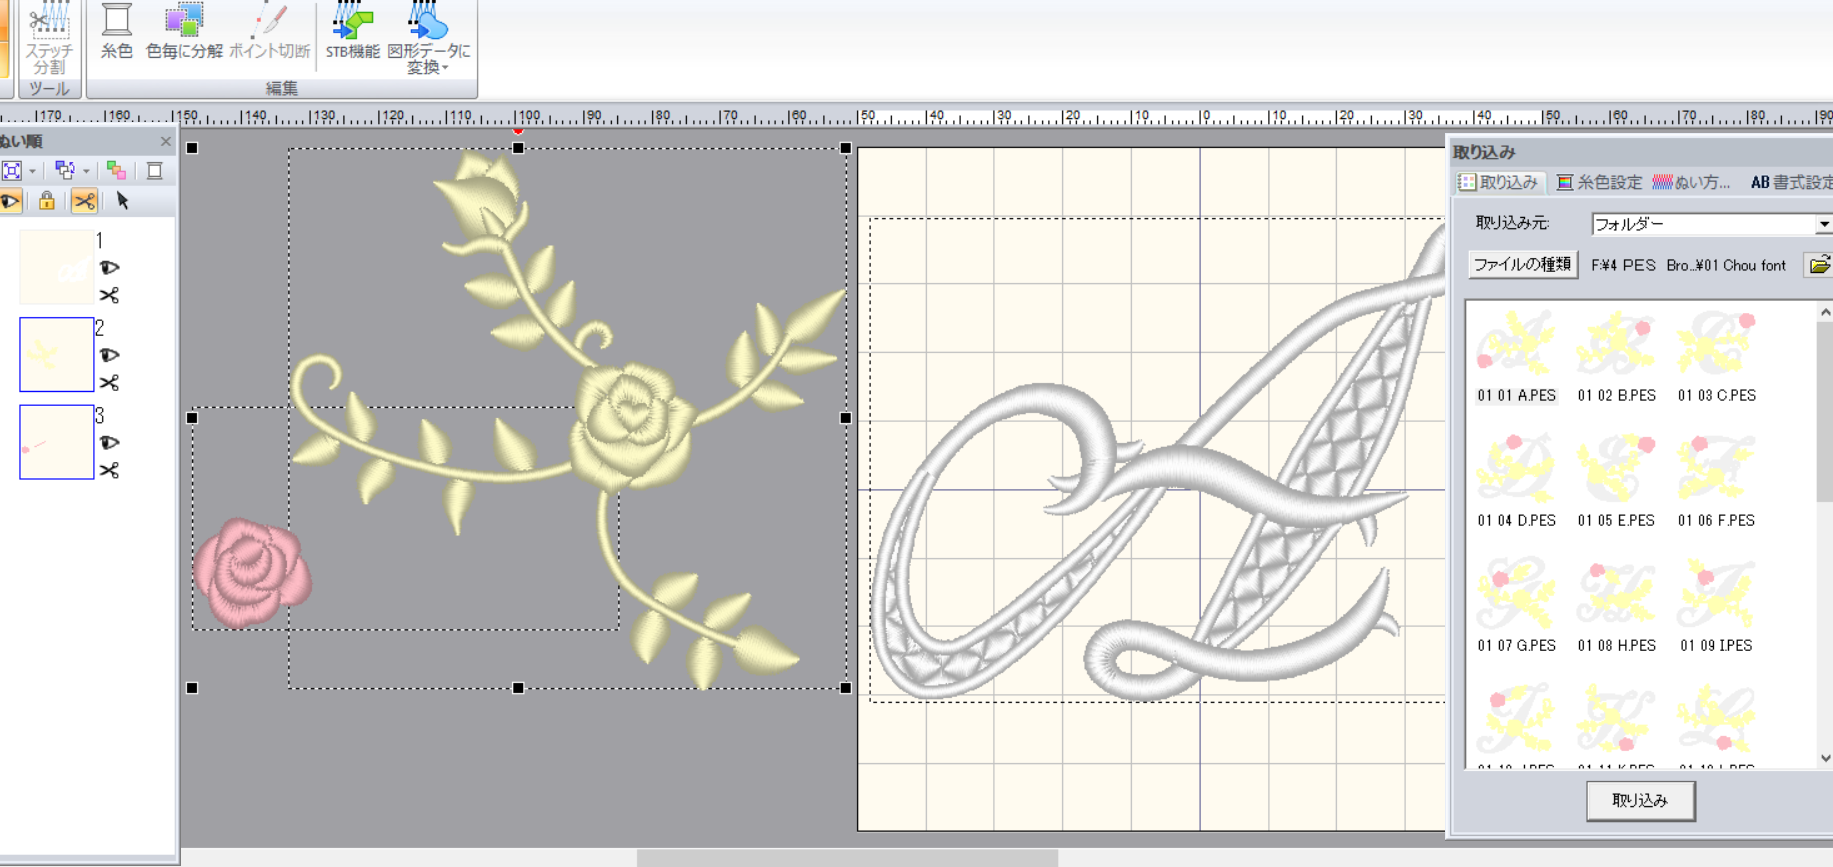This screenshot has width=1833, height=867.
Task: Select the 01 06 F.PES design
Action: (x=1716, y=481)
